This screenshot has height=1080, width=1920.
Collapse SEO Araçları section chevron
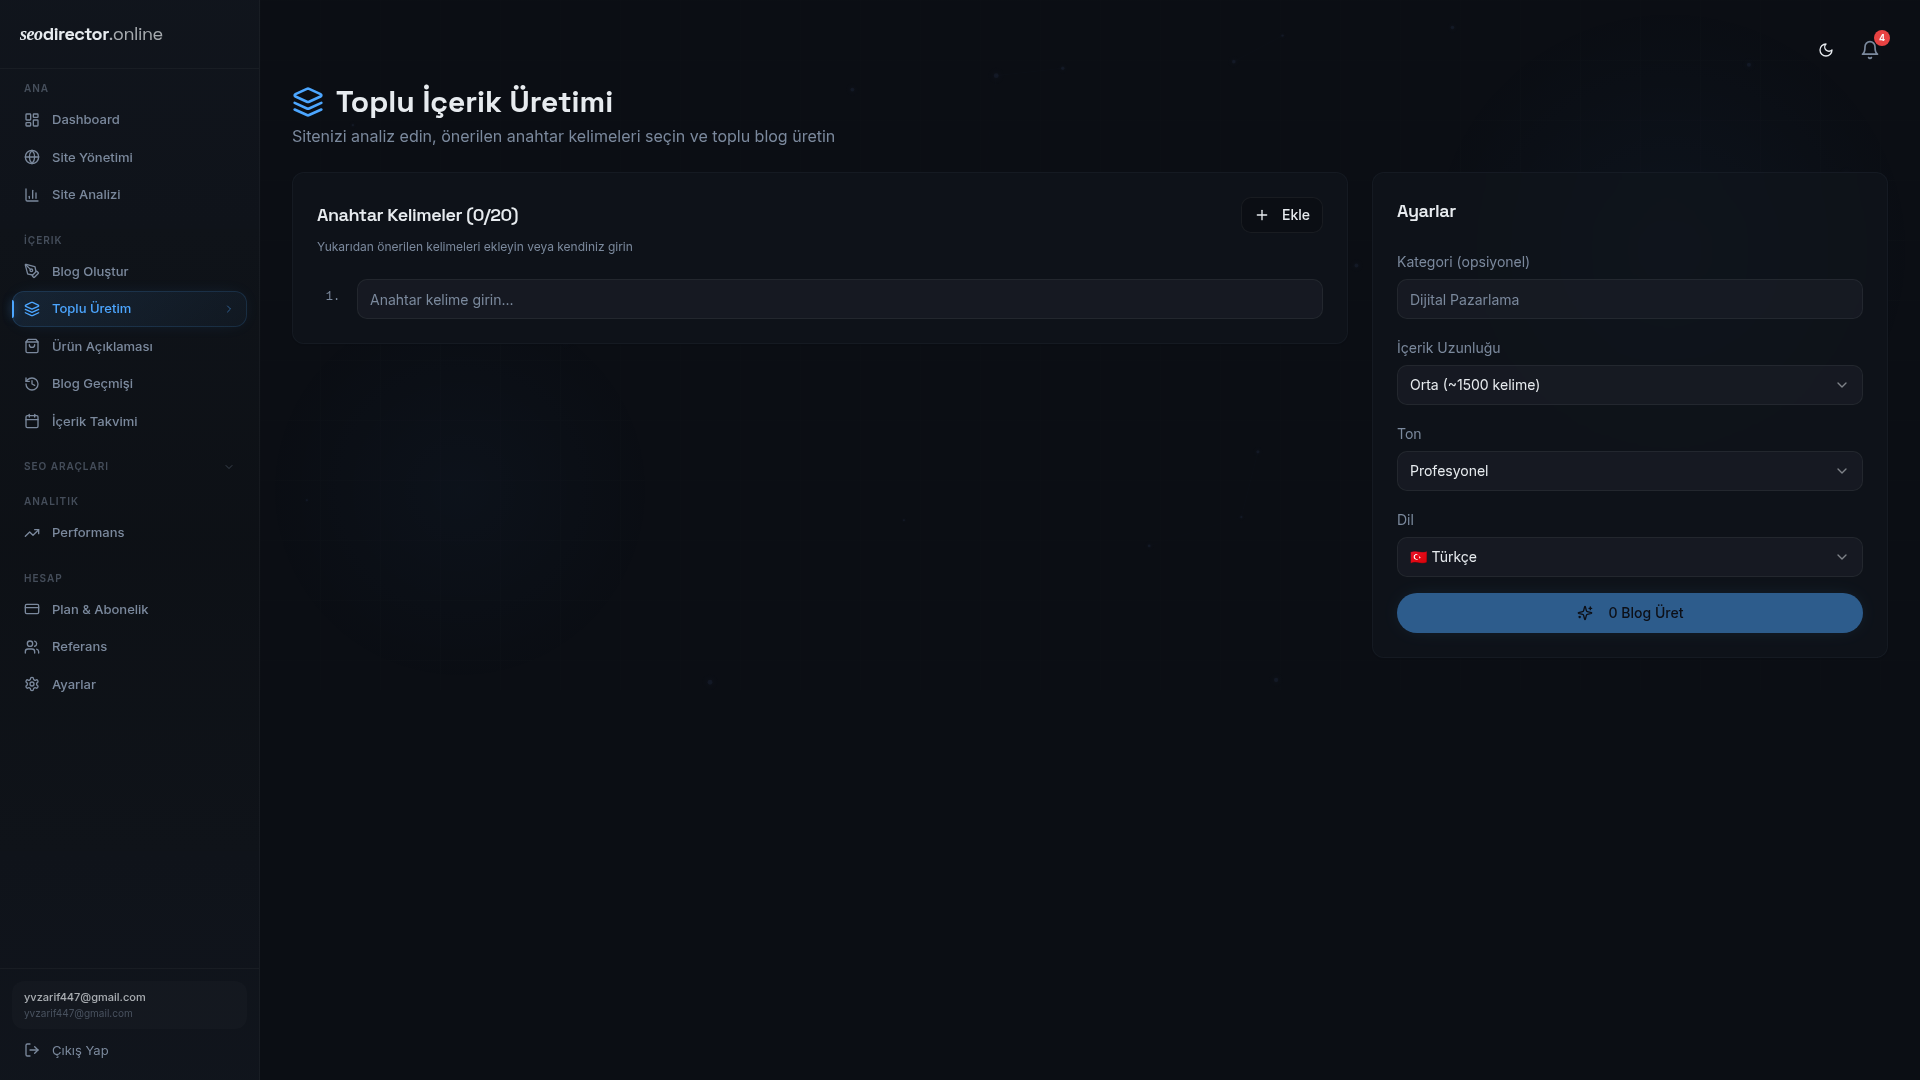[x=229, y=467]
